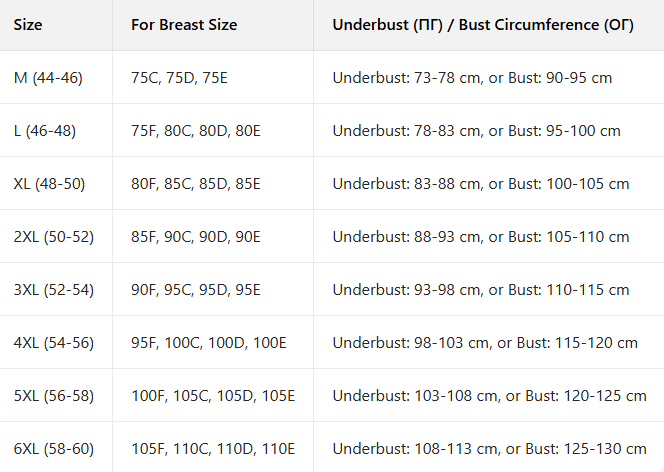The width and height of the screenshot is (664, 472).
Task: Select the M (44-46) size cell
Action: coord(48,77)
